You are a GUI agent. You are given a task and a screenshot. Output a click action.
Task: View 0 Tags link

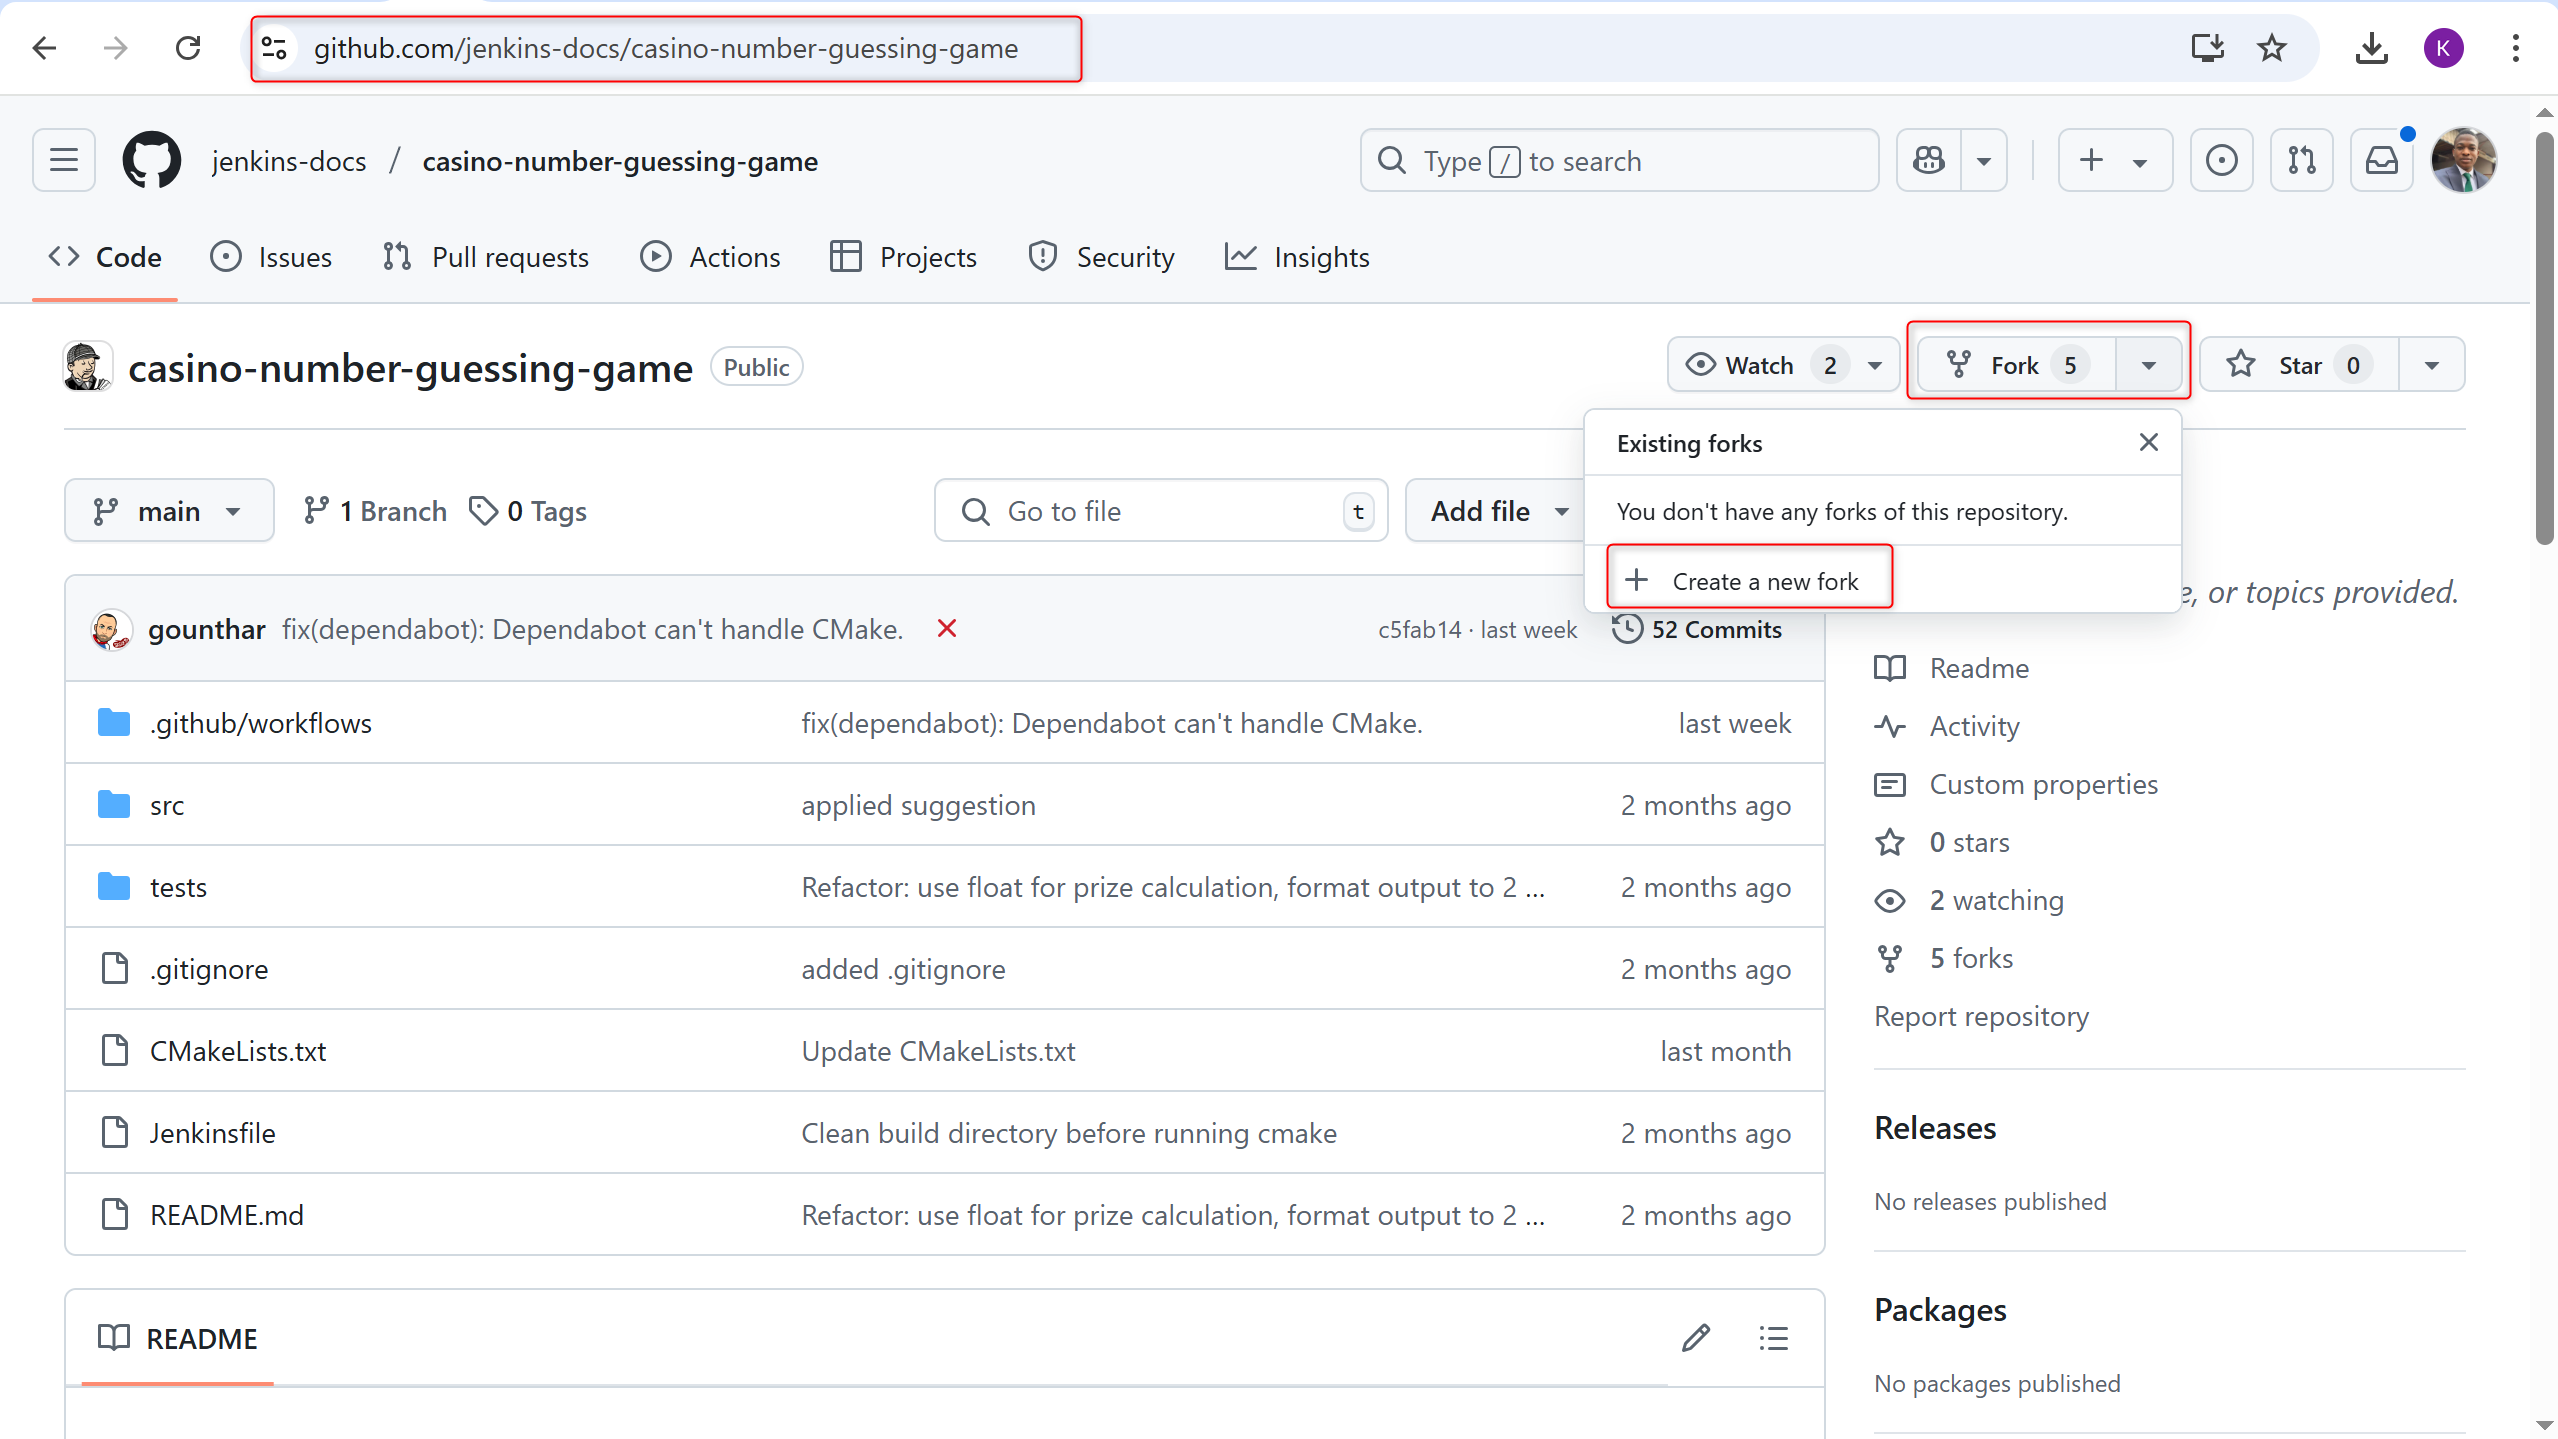pos(528,511)
